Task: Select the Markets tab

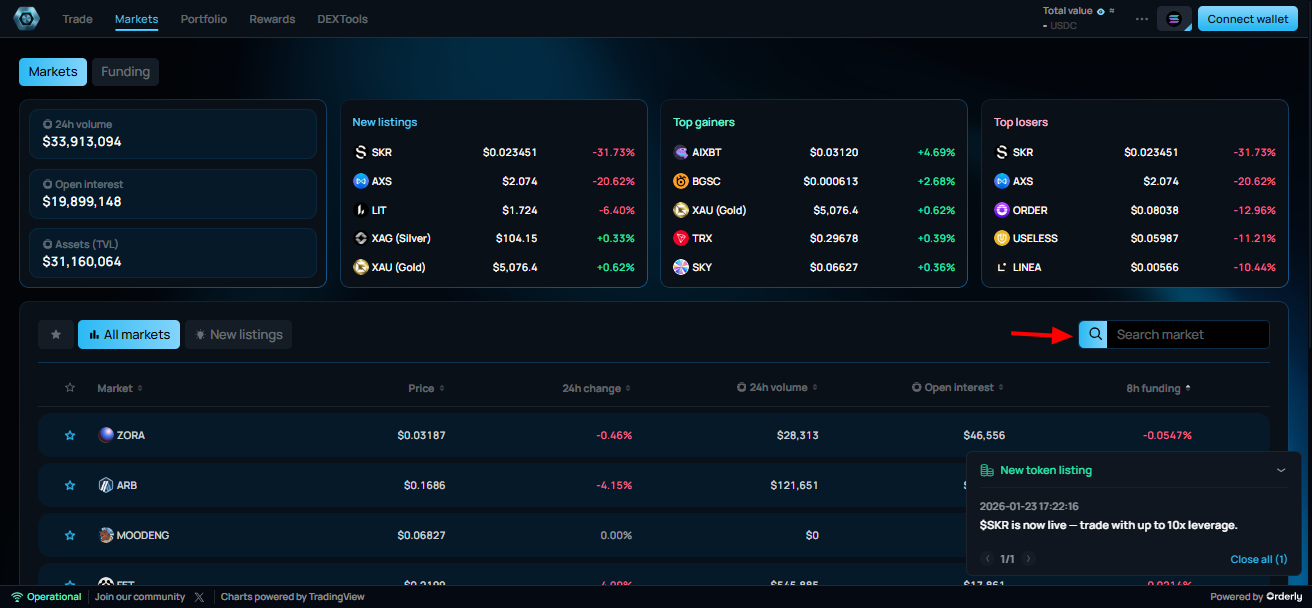Action: point(53,72)
